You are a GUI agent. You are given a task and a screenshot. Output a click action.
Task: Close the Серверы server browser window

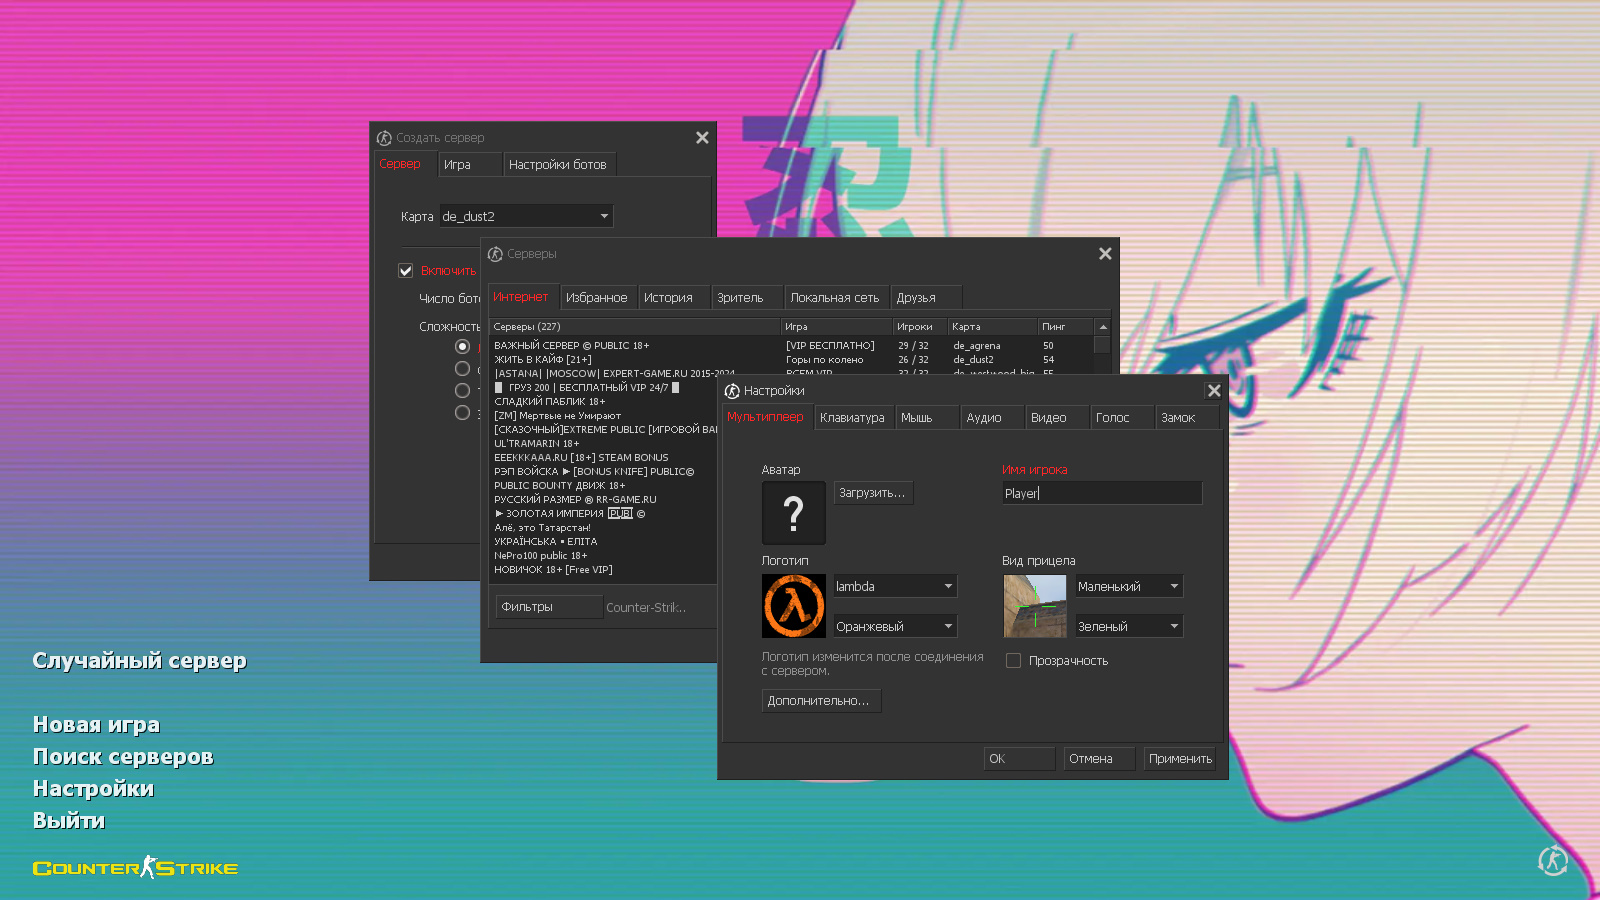1105,254
